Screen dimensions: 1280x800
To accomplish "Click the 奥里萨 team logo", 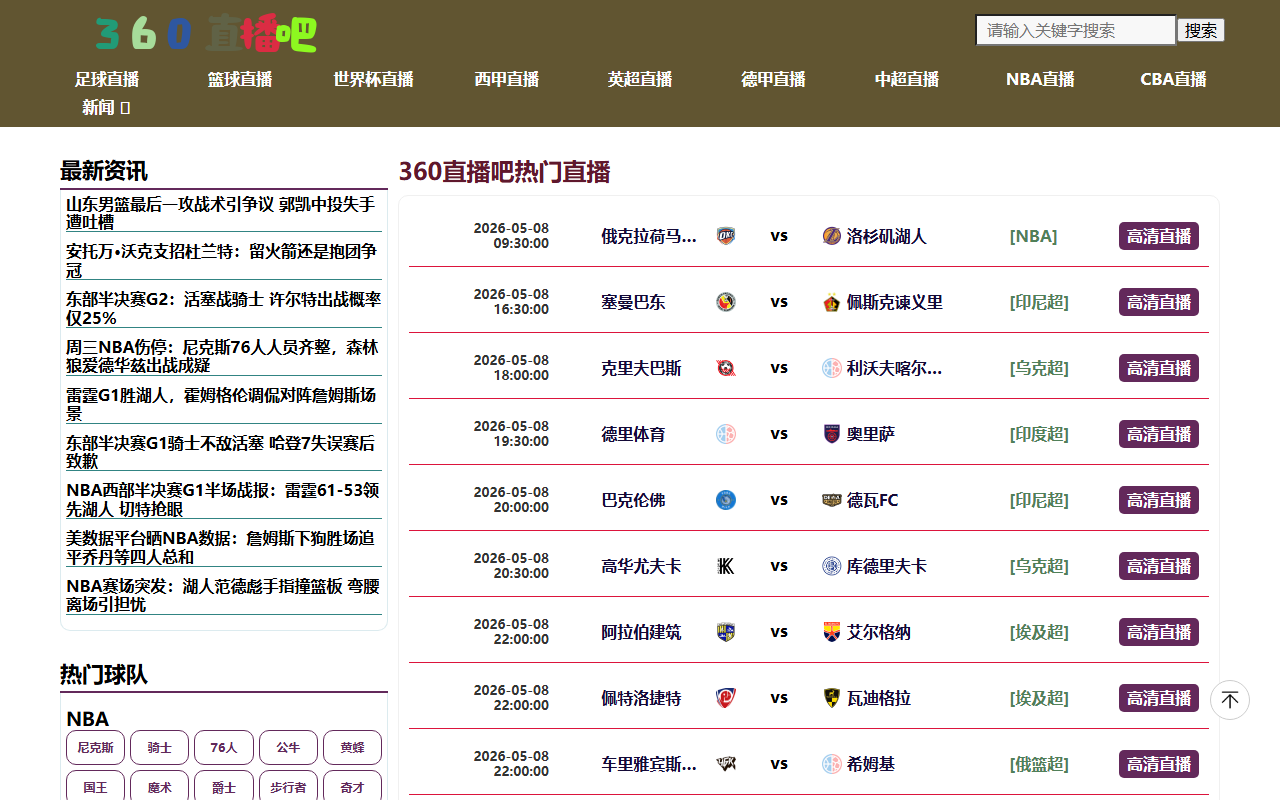I will pos(832,434).
